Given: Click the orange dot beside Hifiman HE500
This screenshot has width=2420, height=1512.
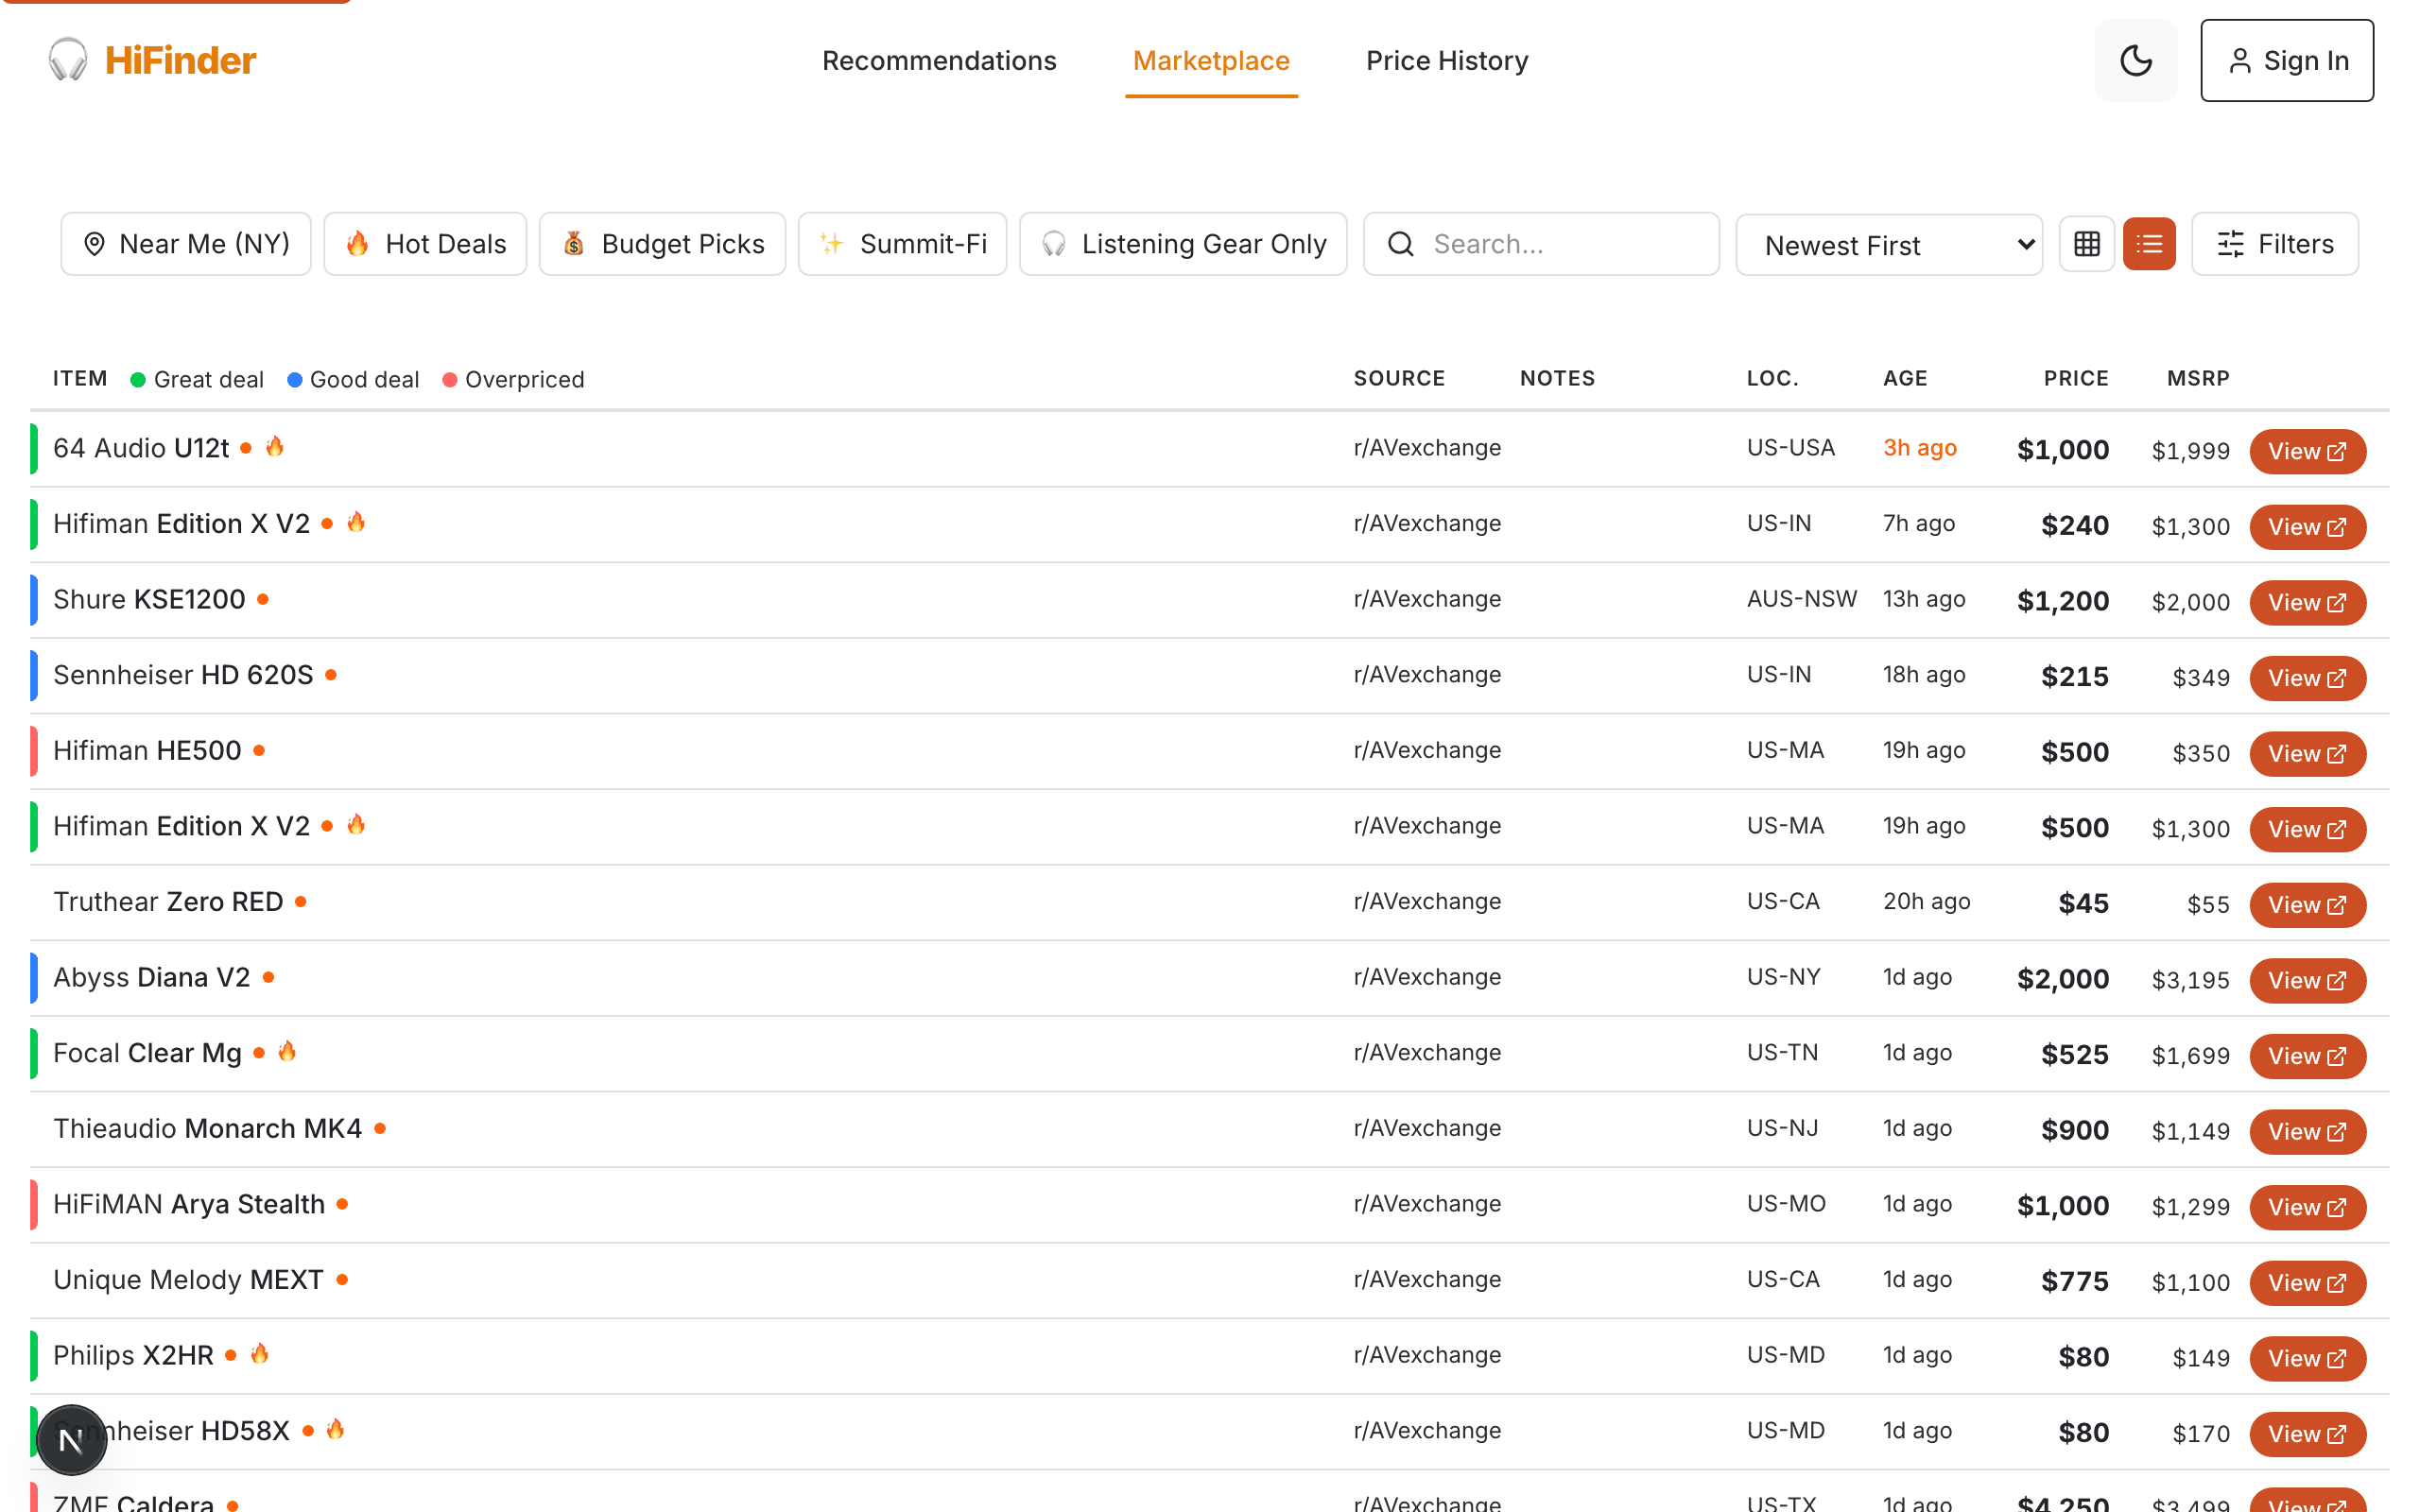Looking at the screenshot, I should coord(259,751).
